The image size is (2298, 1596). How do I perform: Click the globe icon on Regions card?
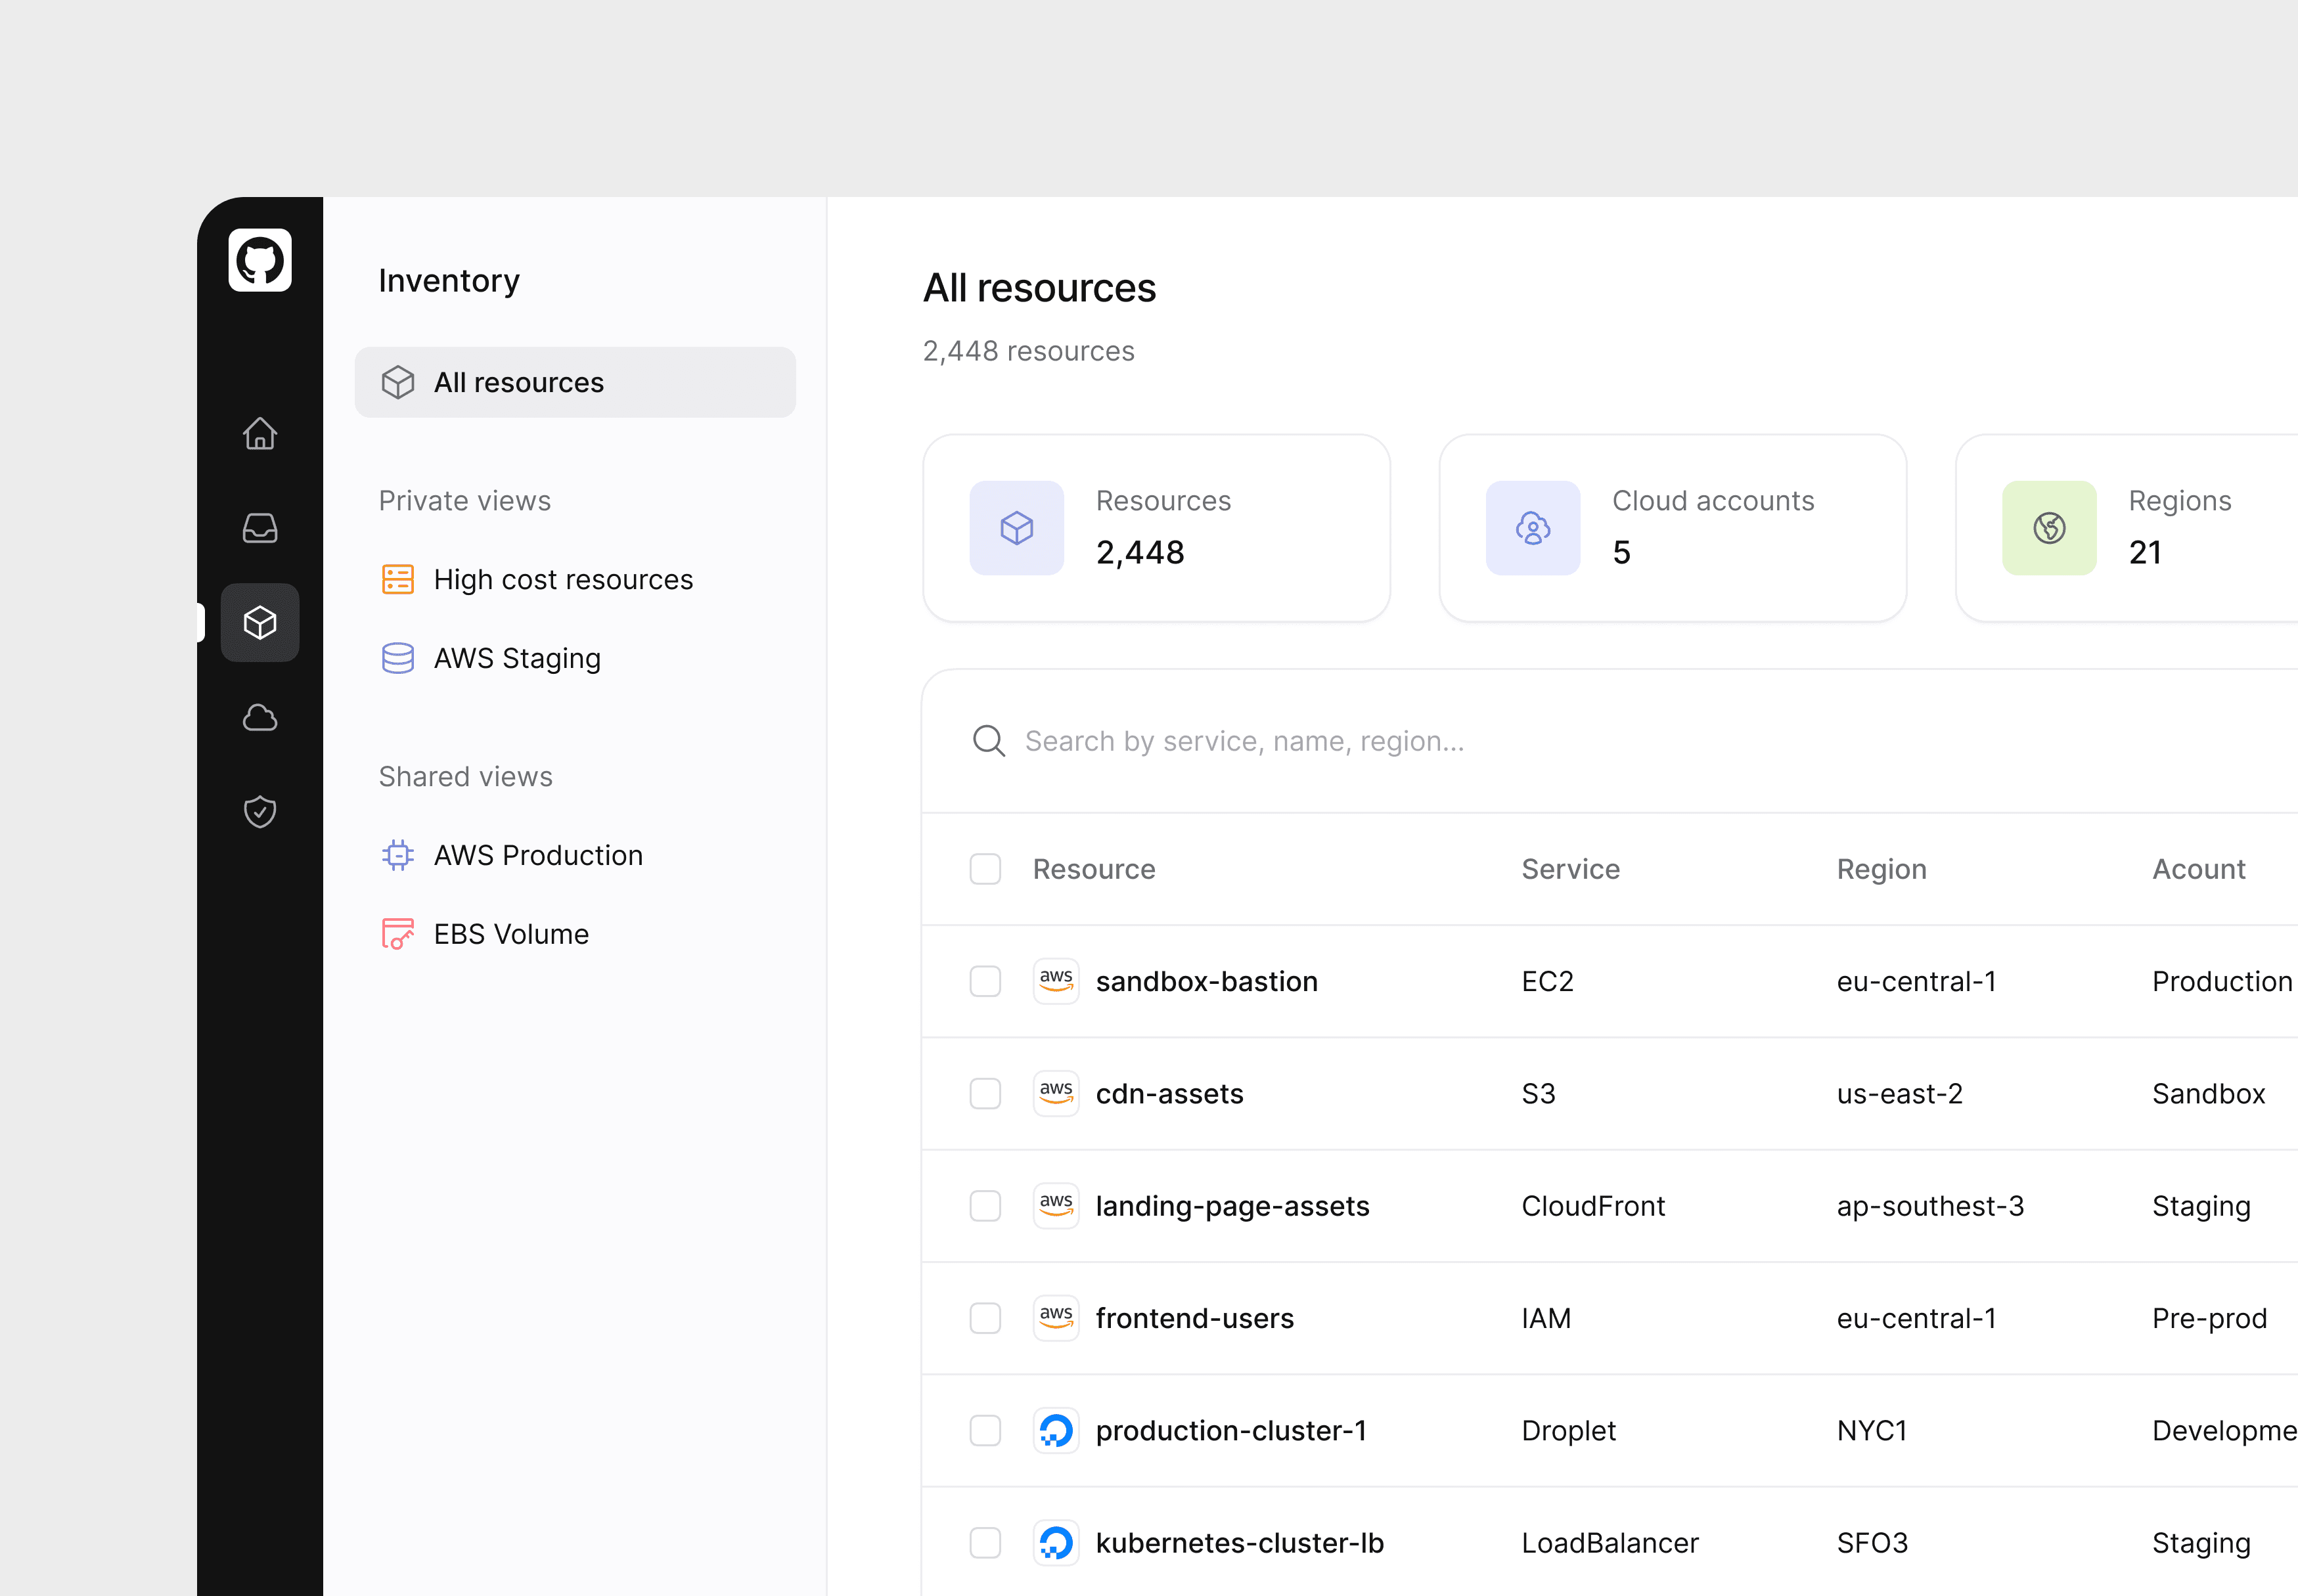tap(2048, 527)
